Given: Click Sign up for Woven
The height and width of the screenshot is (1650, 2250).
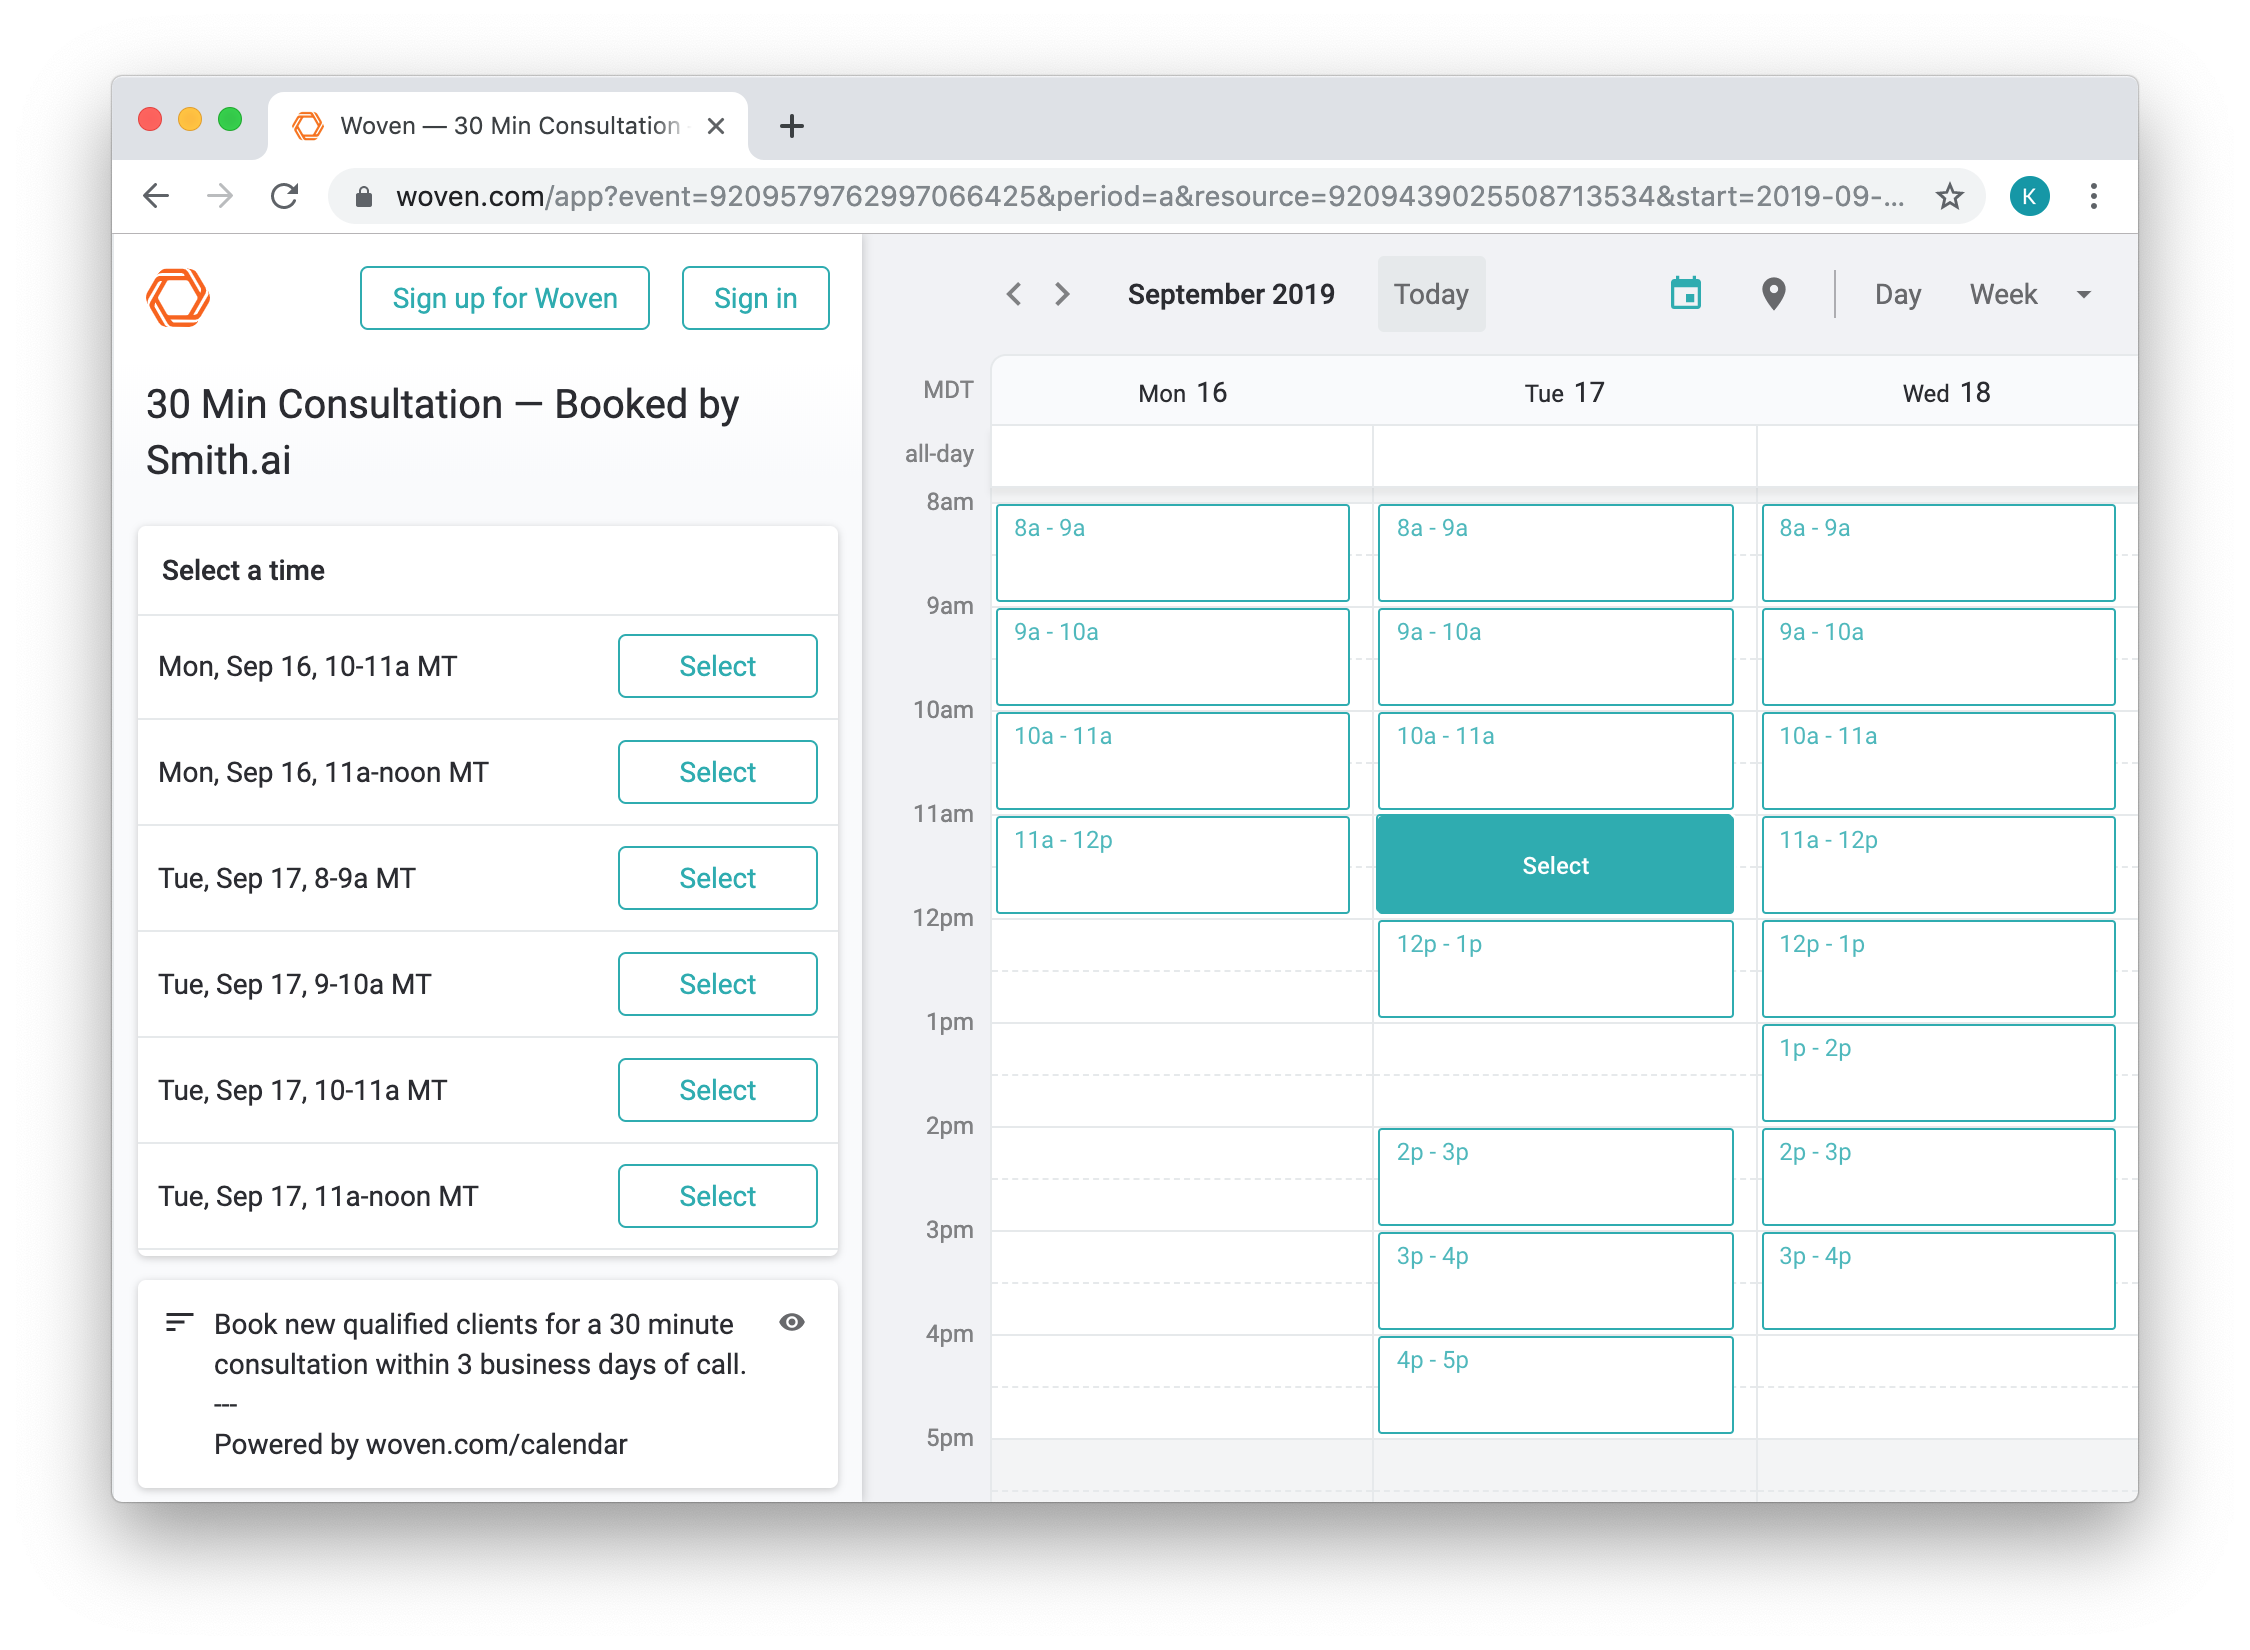Looking at the screenshot, I should point(504,298).
